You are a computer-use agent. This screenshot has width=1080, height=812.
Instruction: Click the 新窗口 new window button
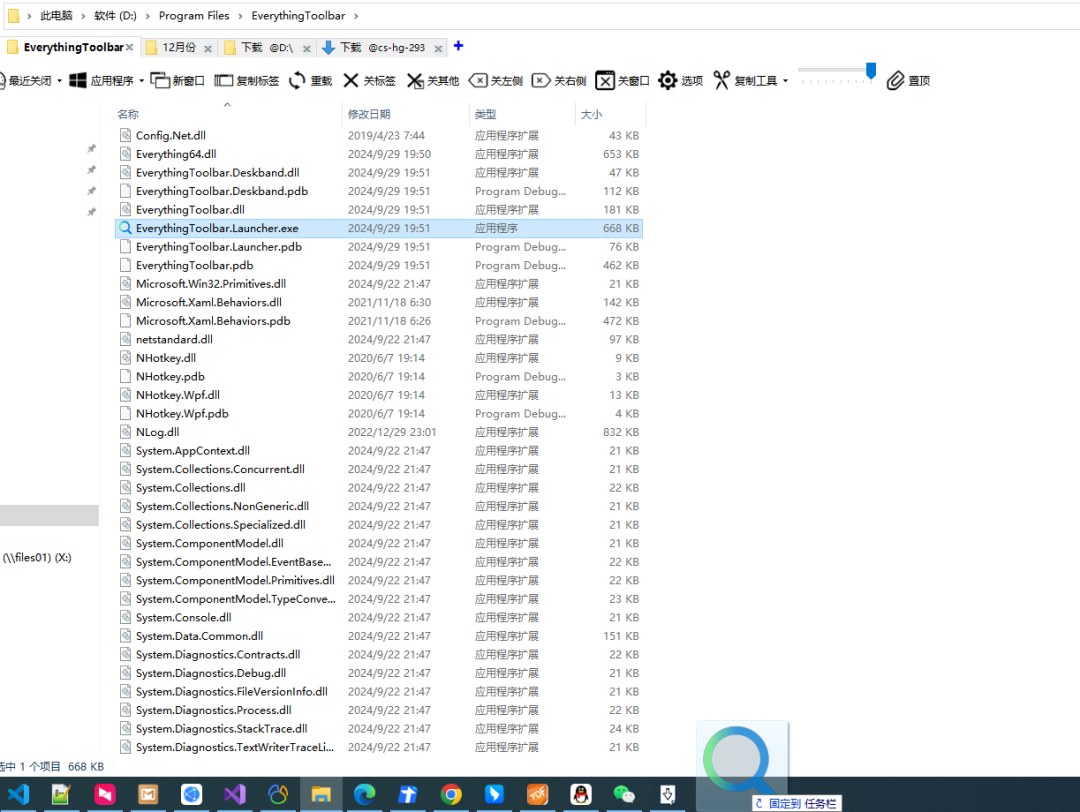[x=177, y=81]
